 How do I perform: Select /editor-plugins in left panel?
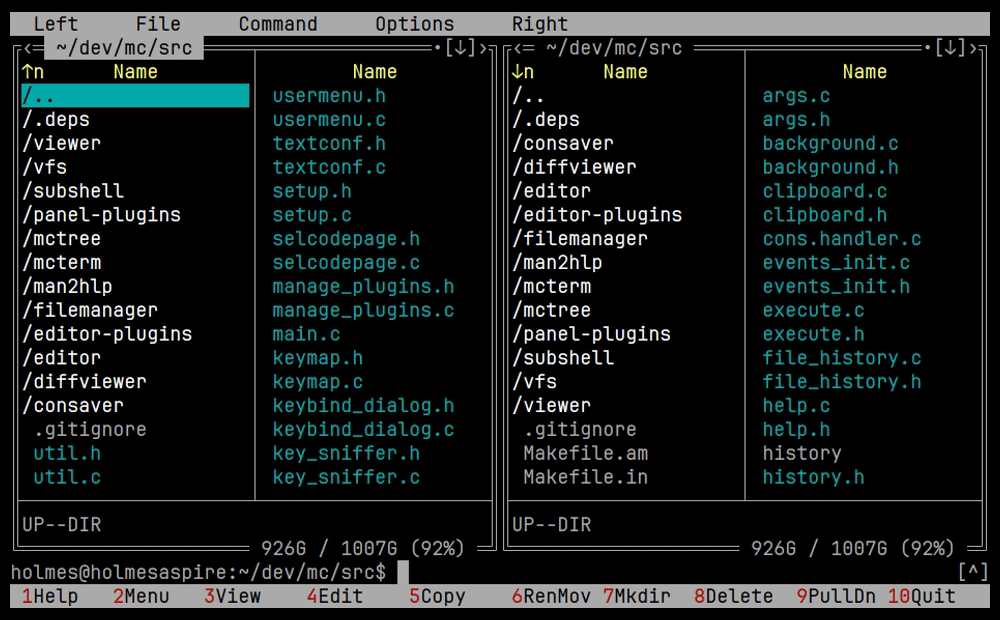click(107, 334)
